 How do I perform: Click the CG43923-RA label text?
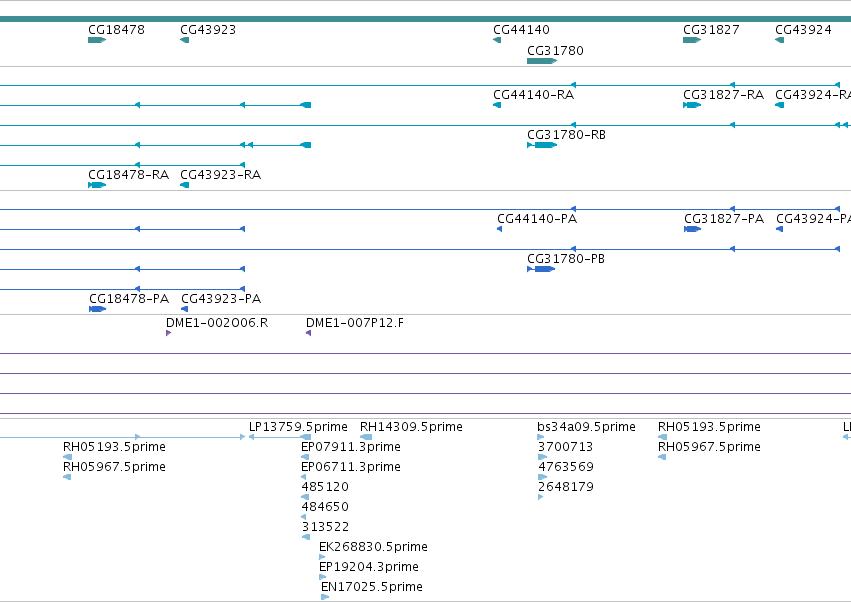[220, 175]
